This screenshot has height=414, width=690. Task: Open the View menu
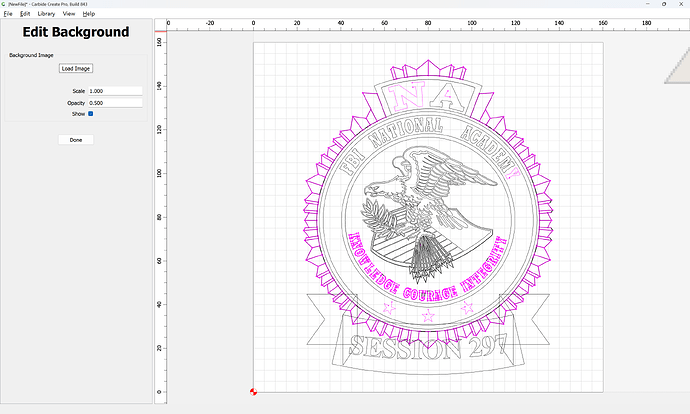point(69,14)
